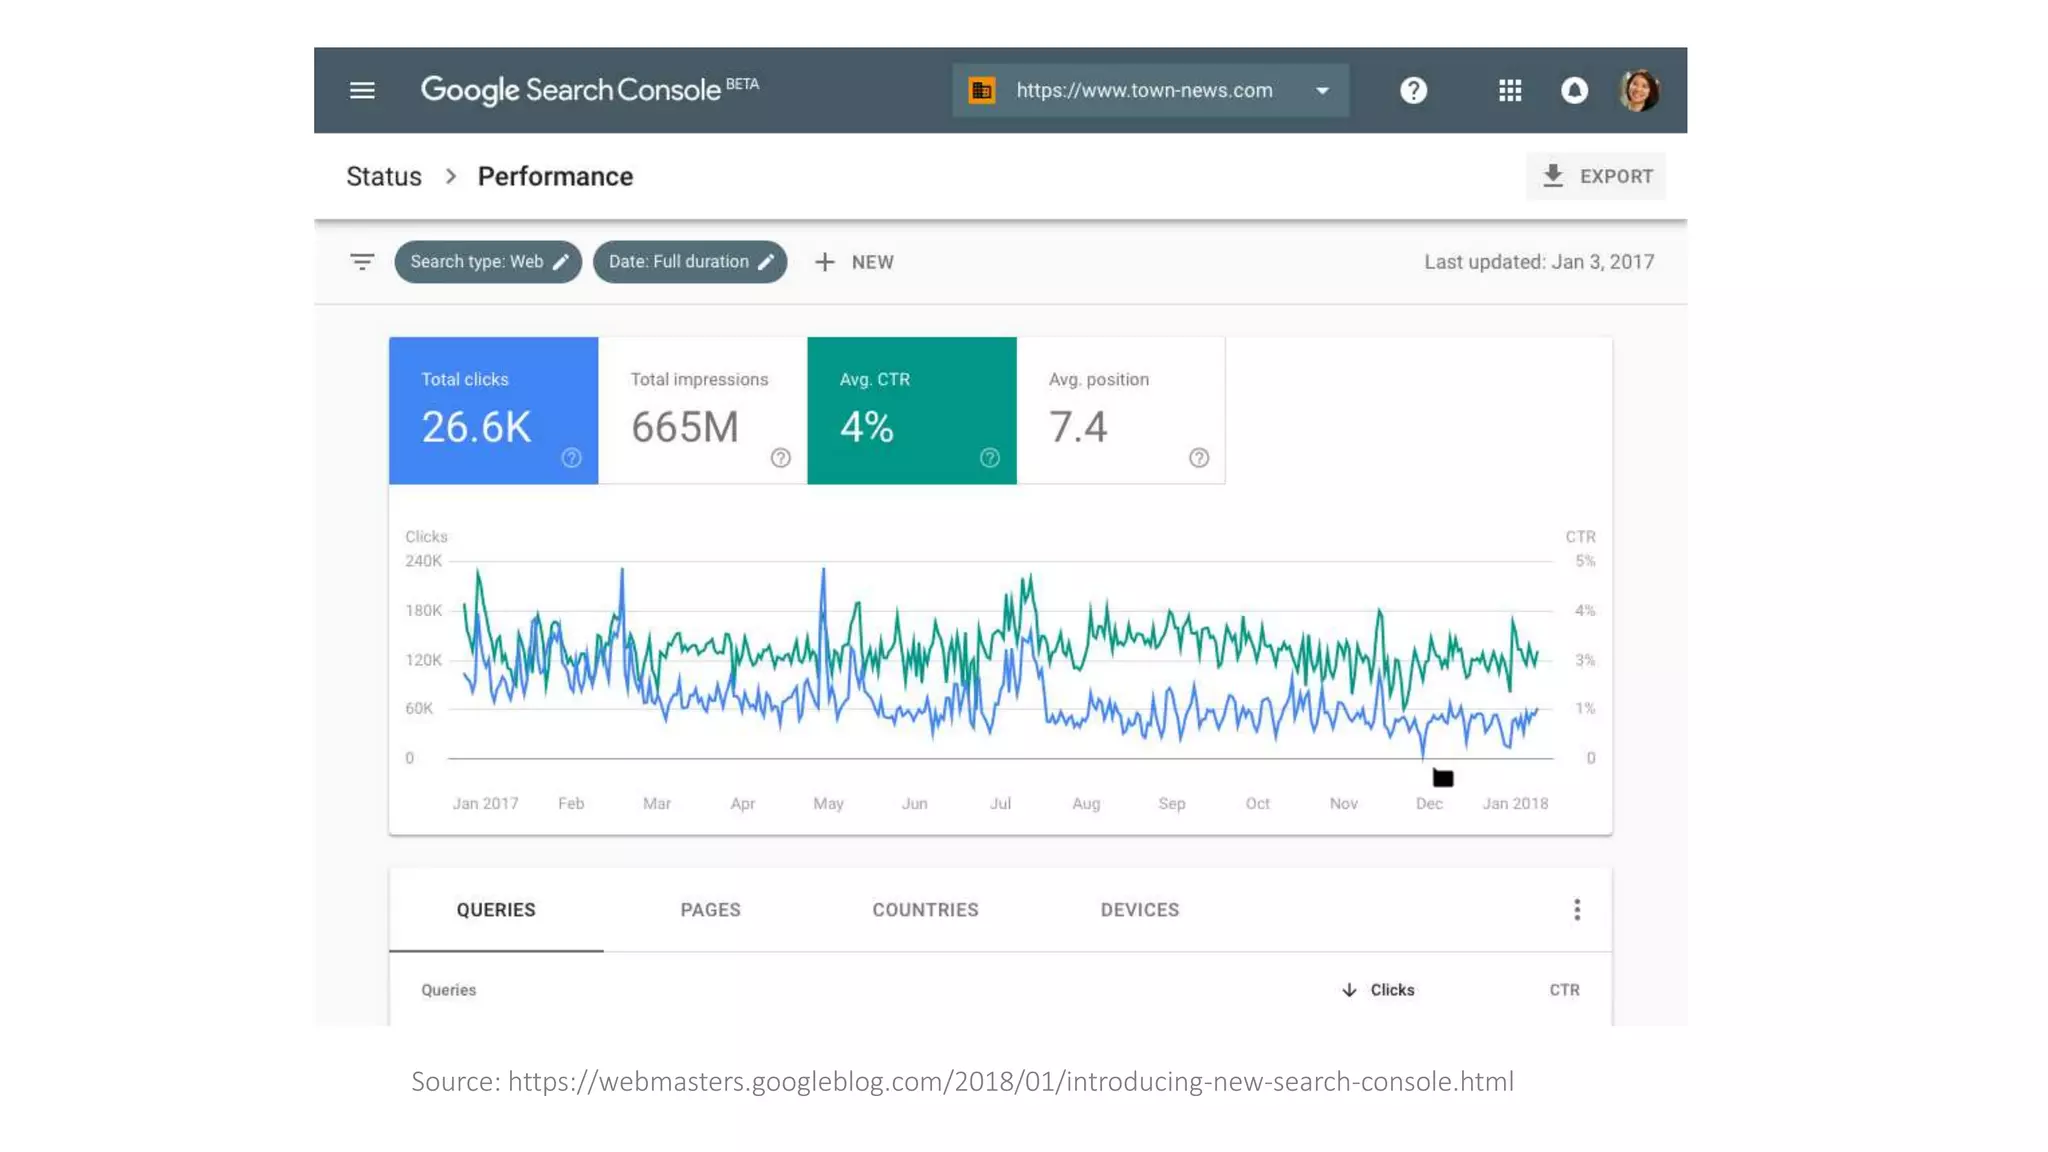Screen dimensions: 2048x1152
Task: Switch to the QUERIES tab
Action: point(496,910)
